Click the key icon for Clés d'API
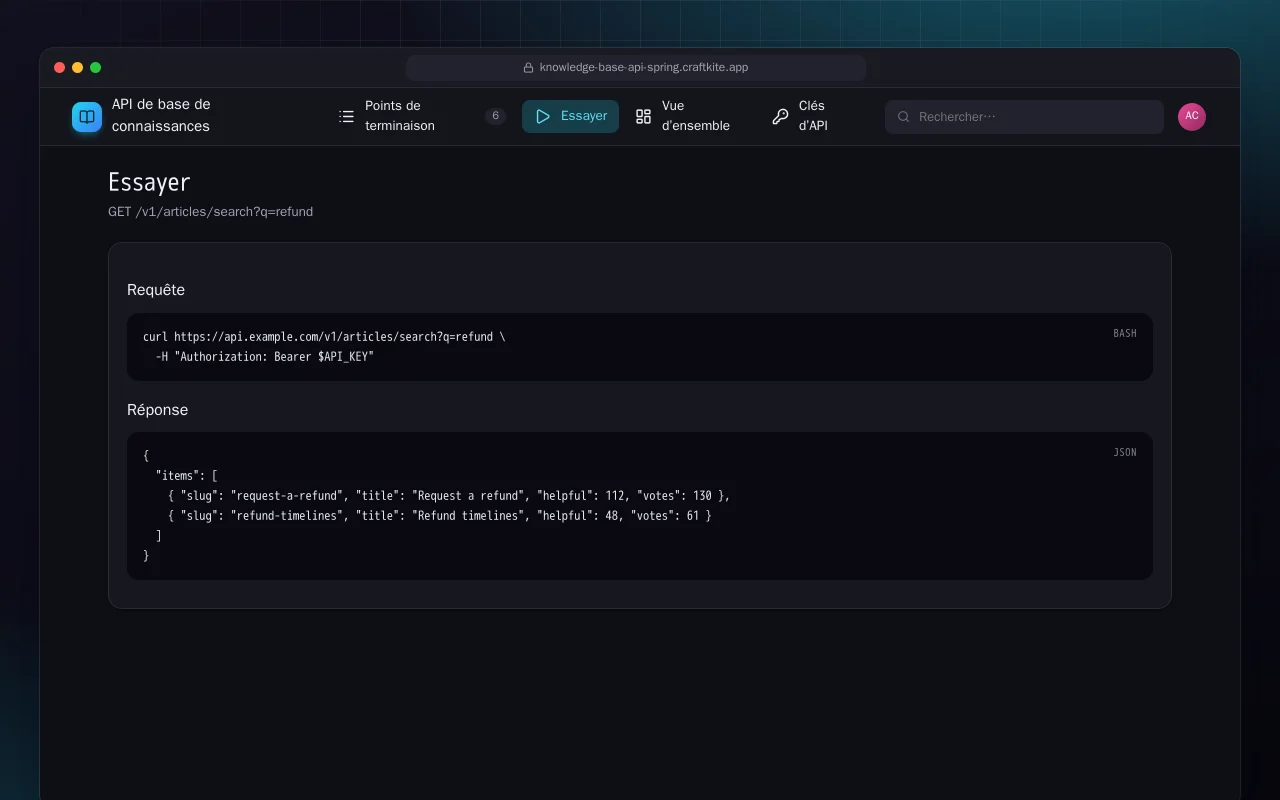1280x800 pixels. [780, 117]
